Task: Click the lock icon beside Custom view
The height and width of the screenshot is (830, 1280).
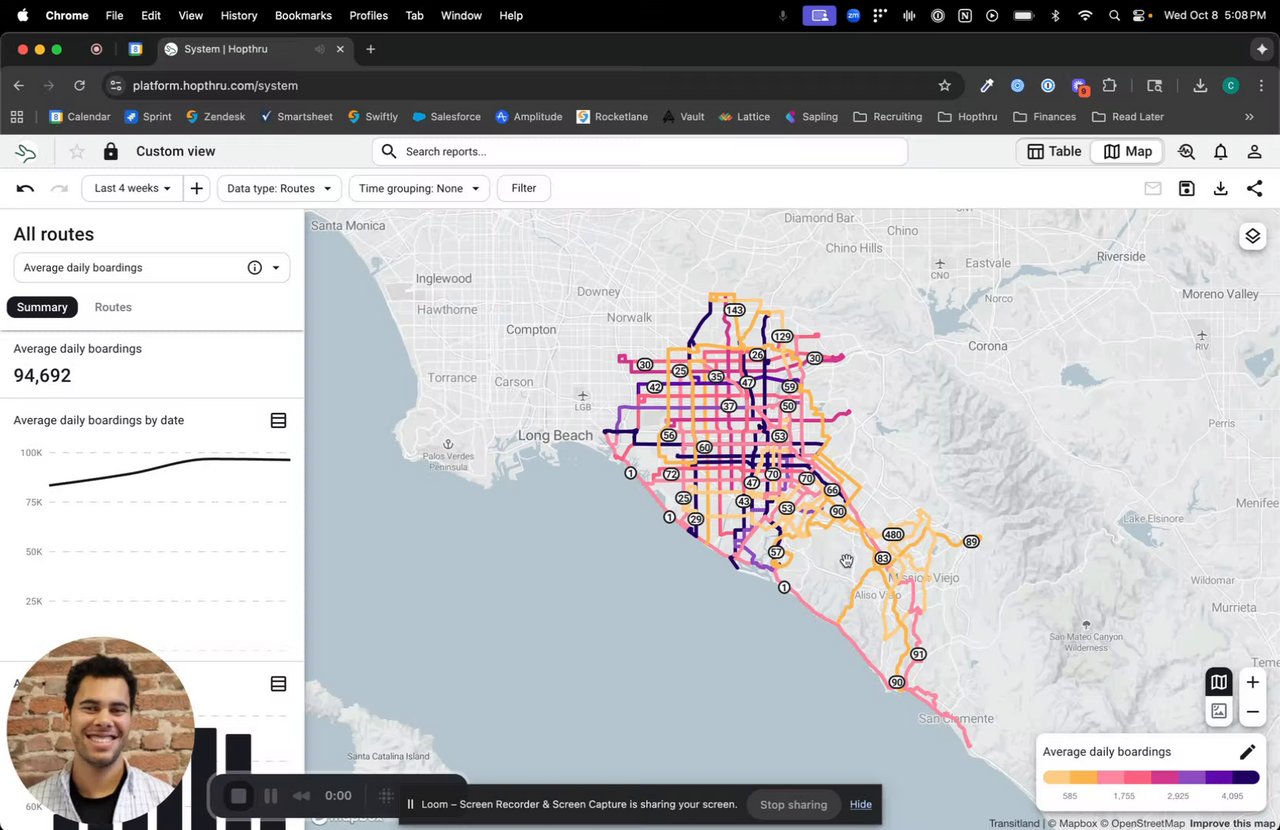Action: (111, 152)
